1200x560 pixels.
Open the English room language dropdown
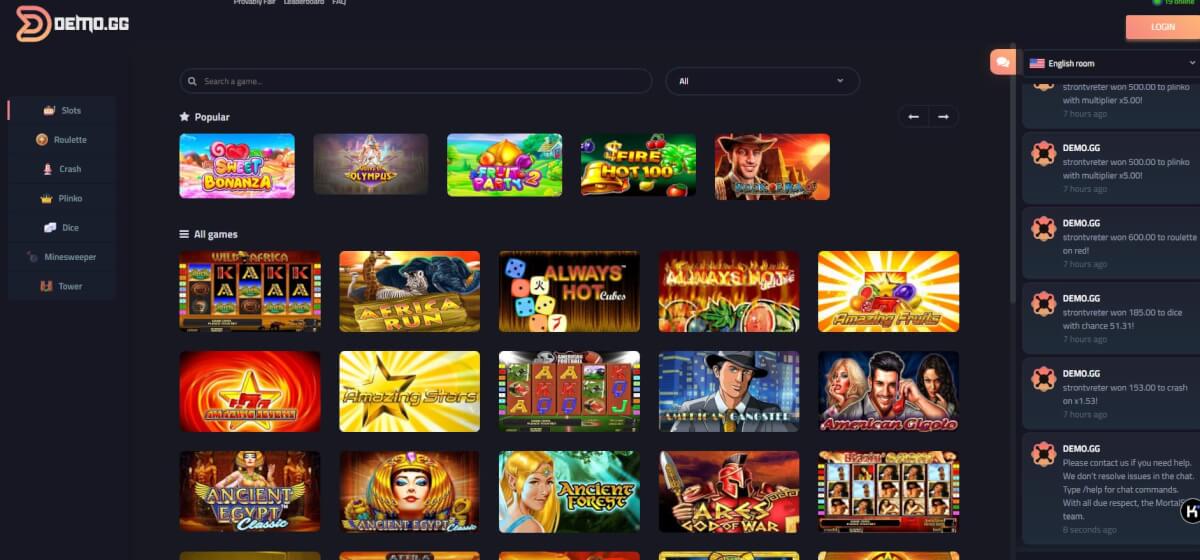click(1111, 63)
